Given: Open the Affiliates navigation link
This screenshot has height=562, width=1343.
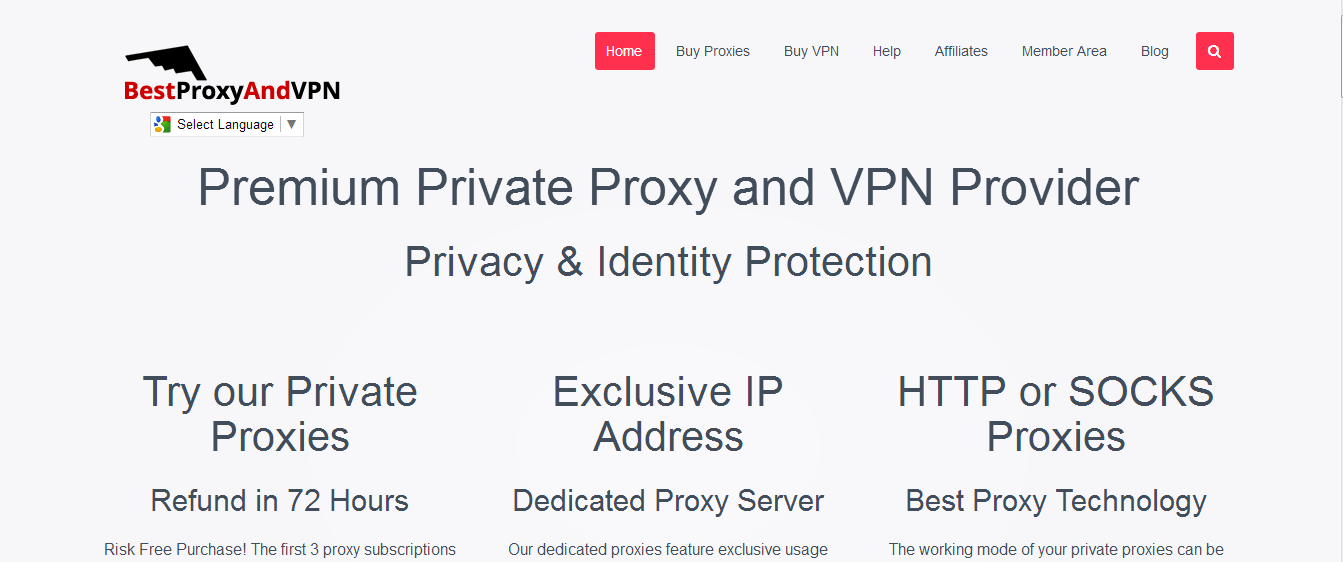Looking at the screenshot, I should pyautogui.click(x=961, y=51).
